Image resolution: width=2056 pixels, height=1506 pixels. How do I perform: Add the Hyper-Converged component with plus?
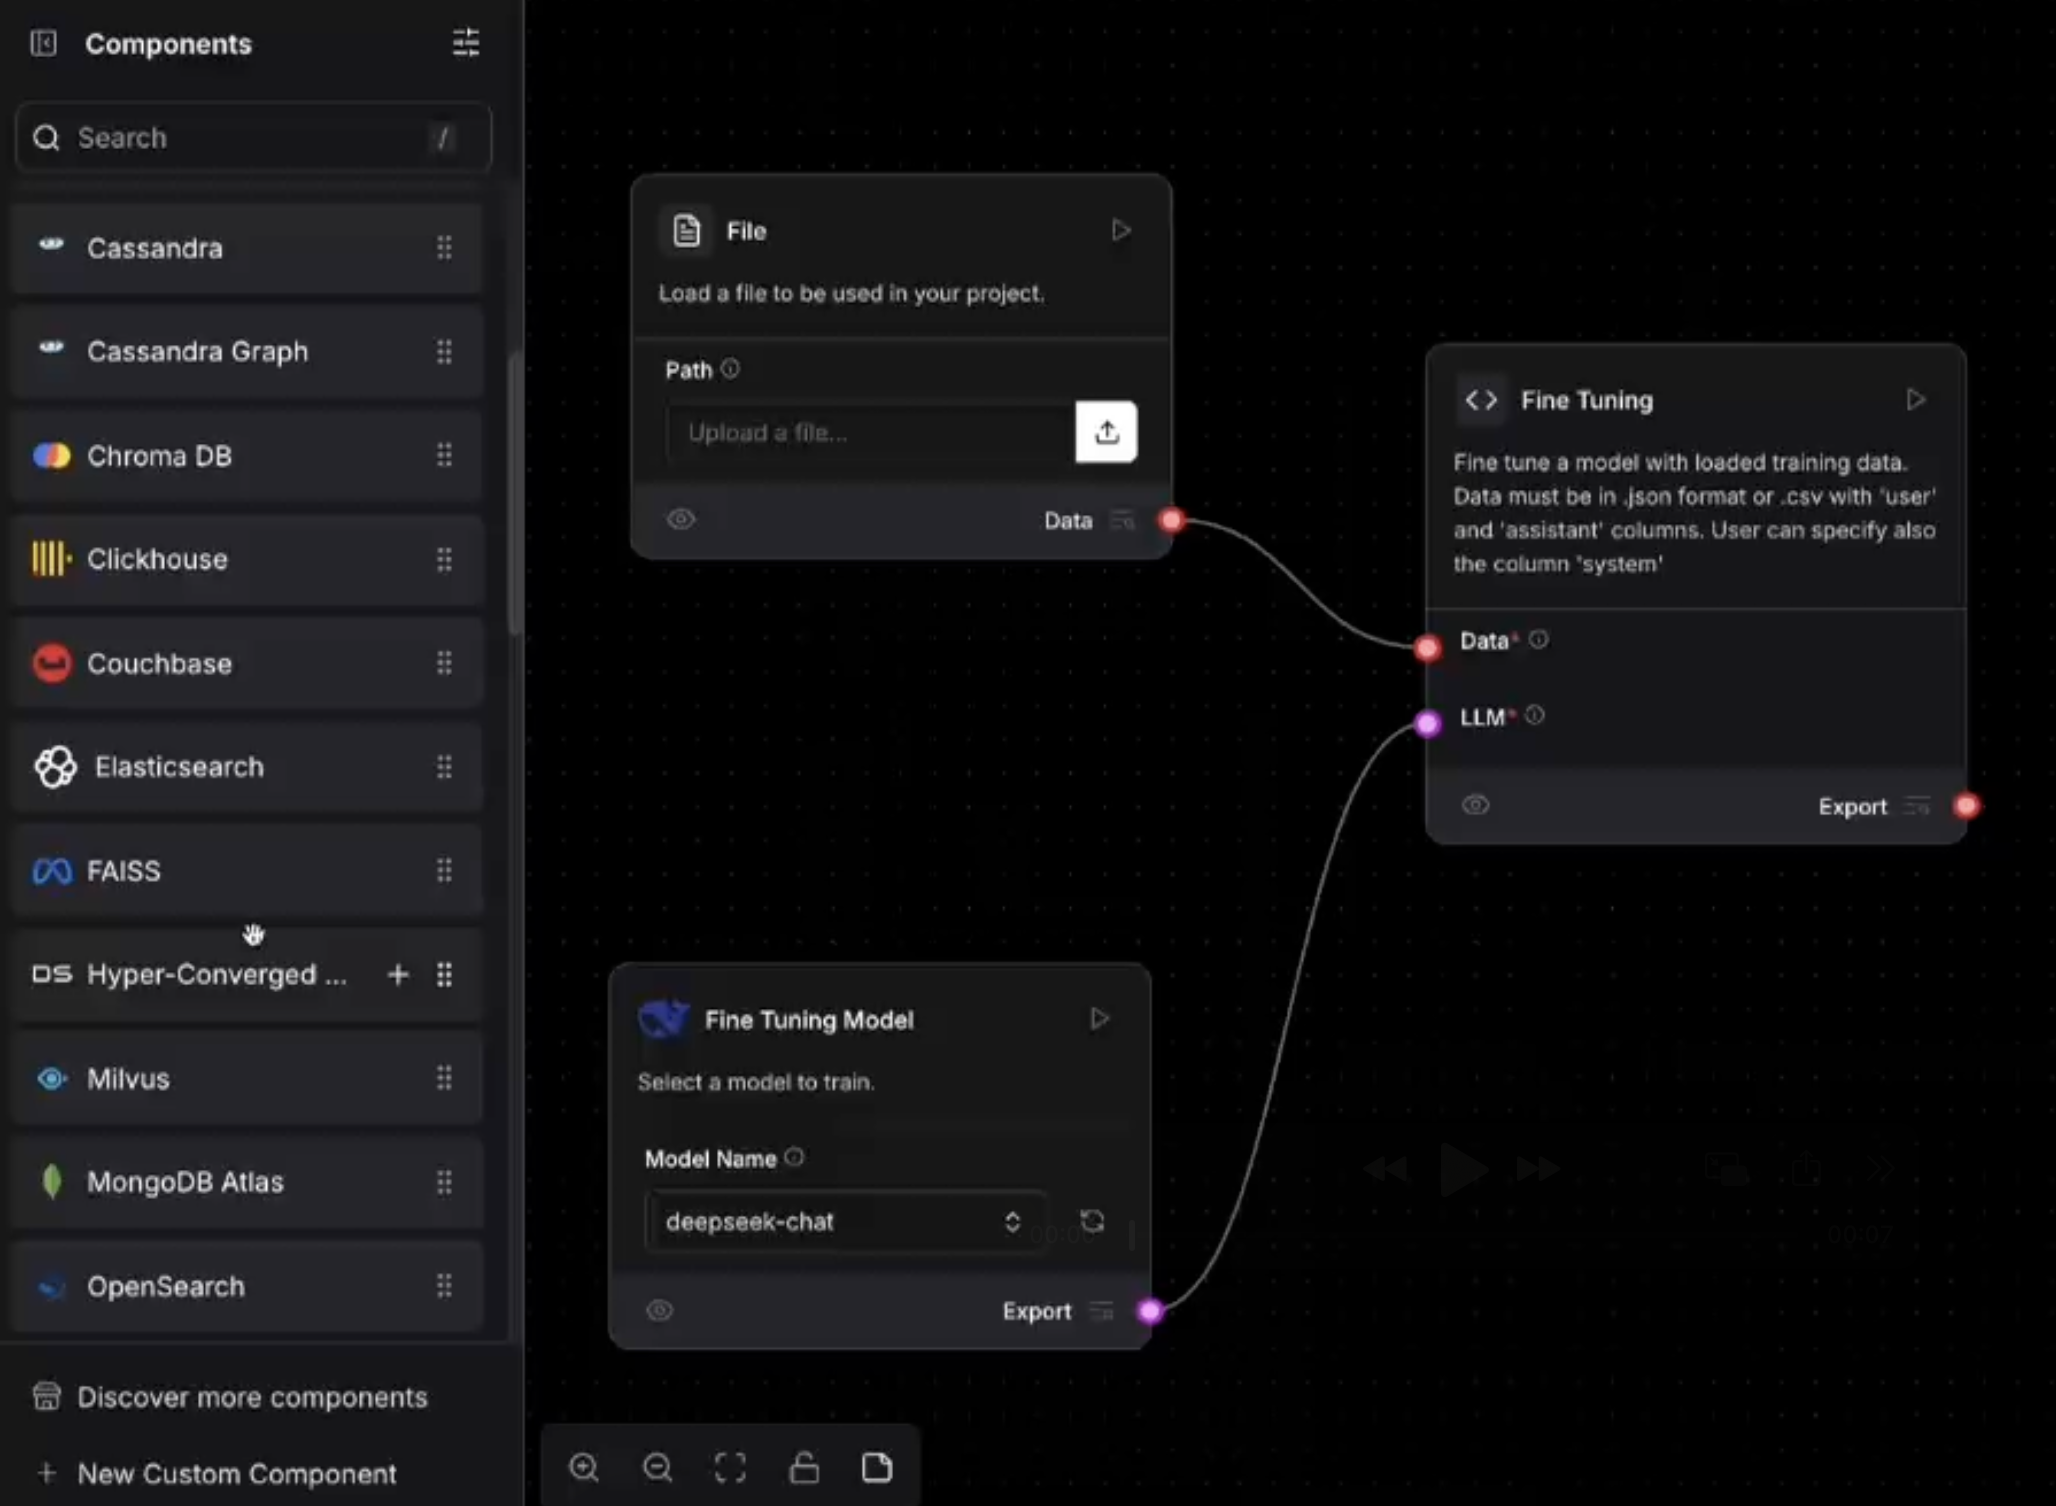[x=398, y=974]
